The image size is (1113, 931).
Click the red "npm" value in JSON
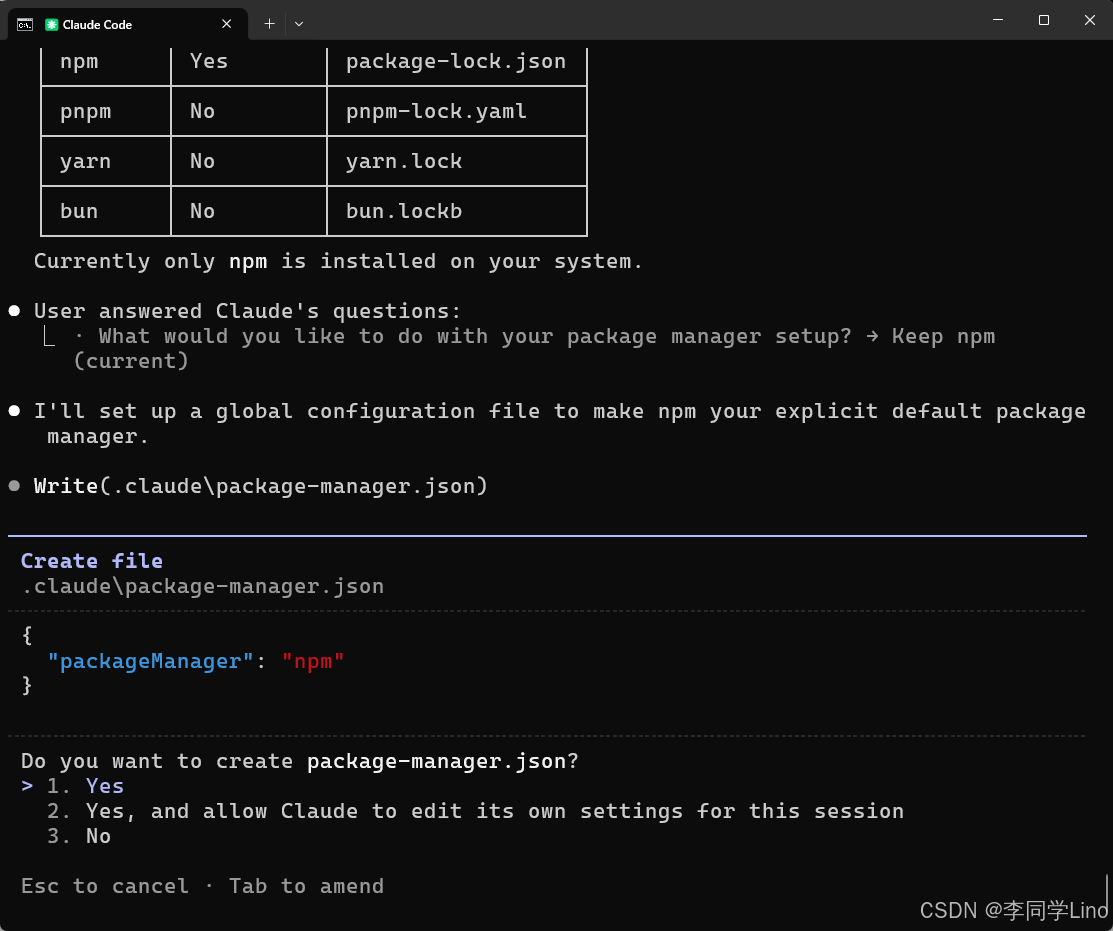(x=313, y=661)
